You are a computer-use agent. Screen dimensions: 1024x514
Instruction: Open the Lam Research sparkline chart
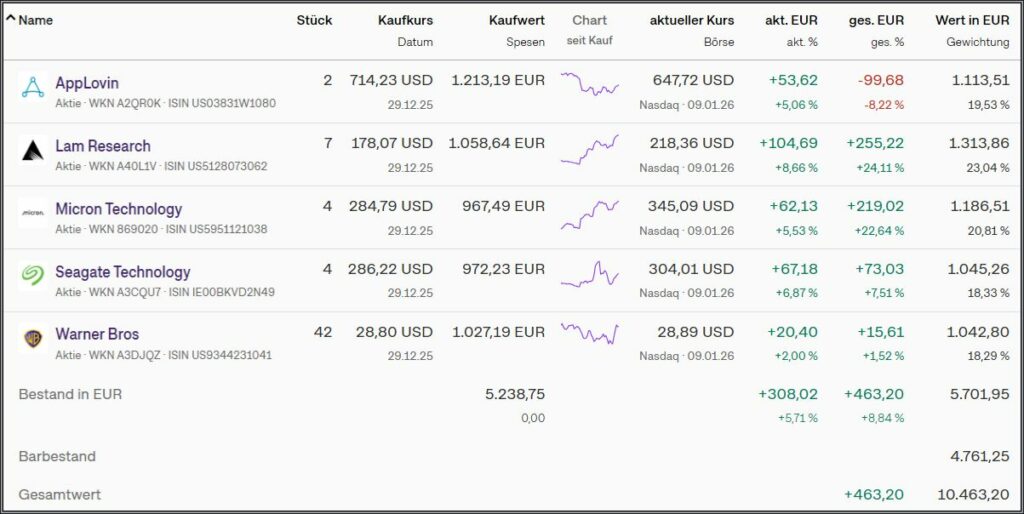[x=590, y=150]
